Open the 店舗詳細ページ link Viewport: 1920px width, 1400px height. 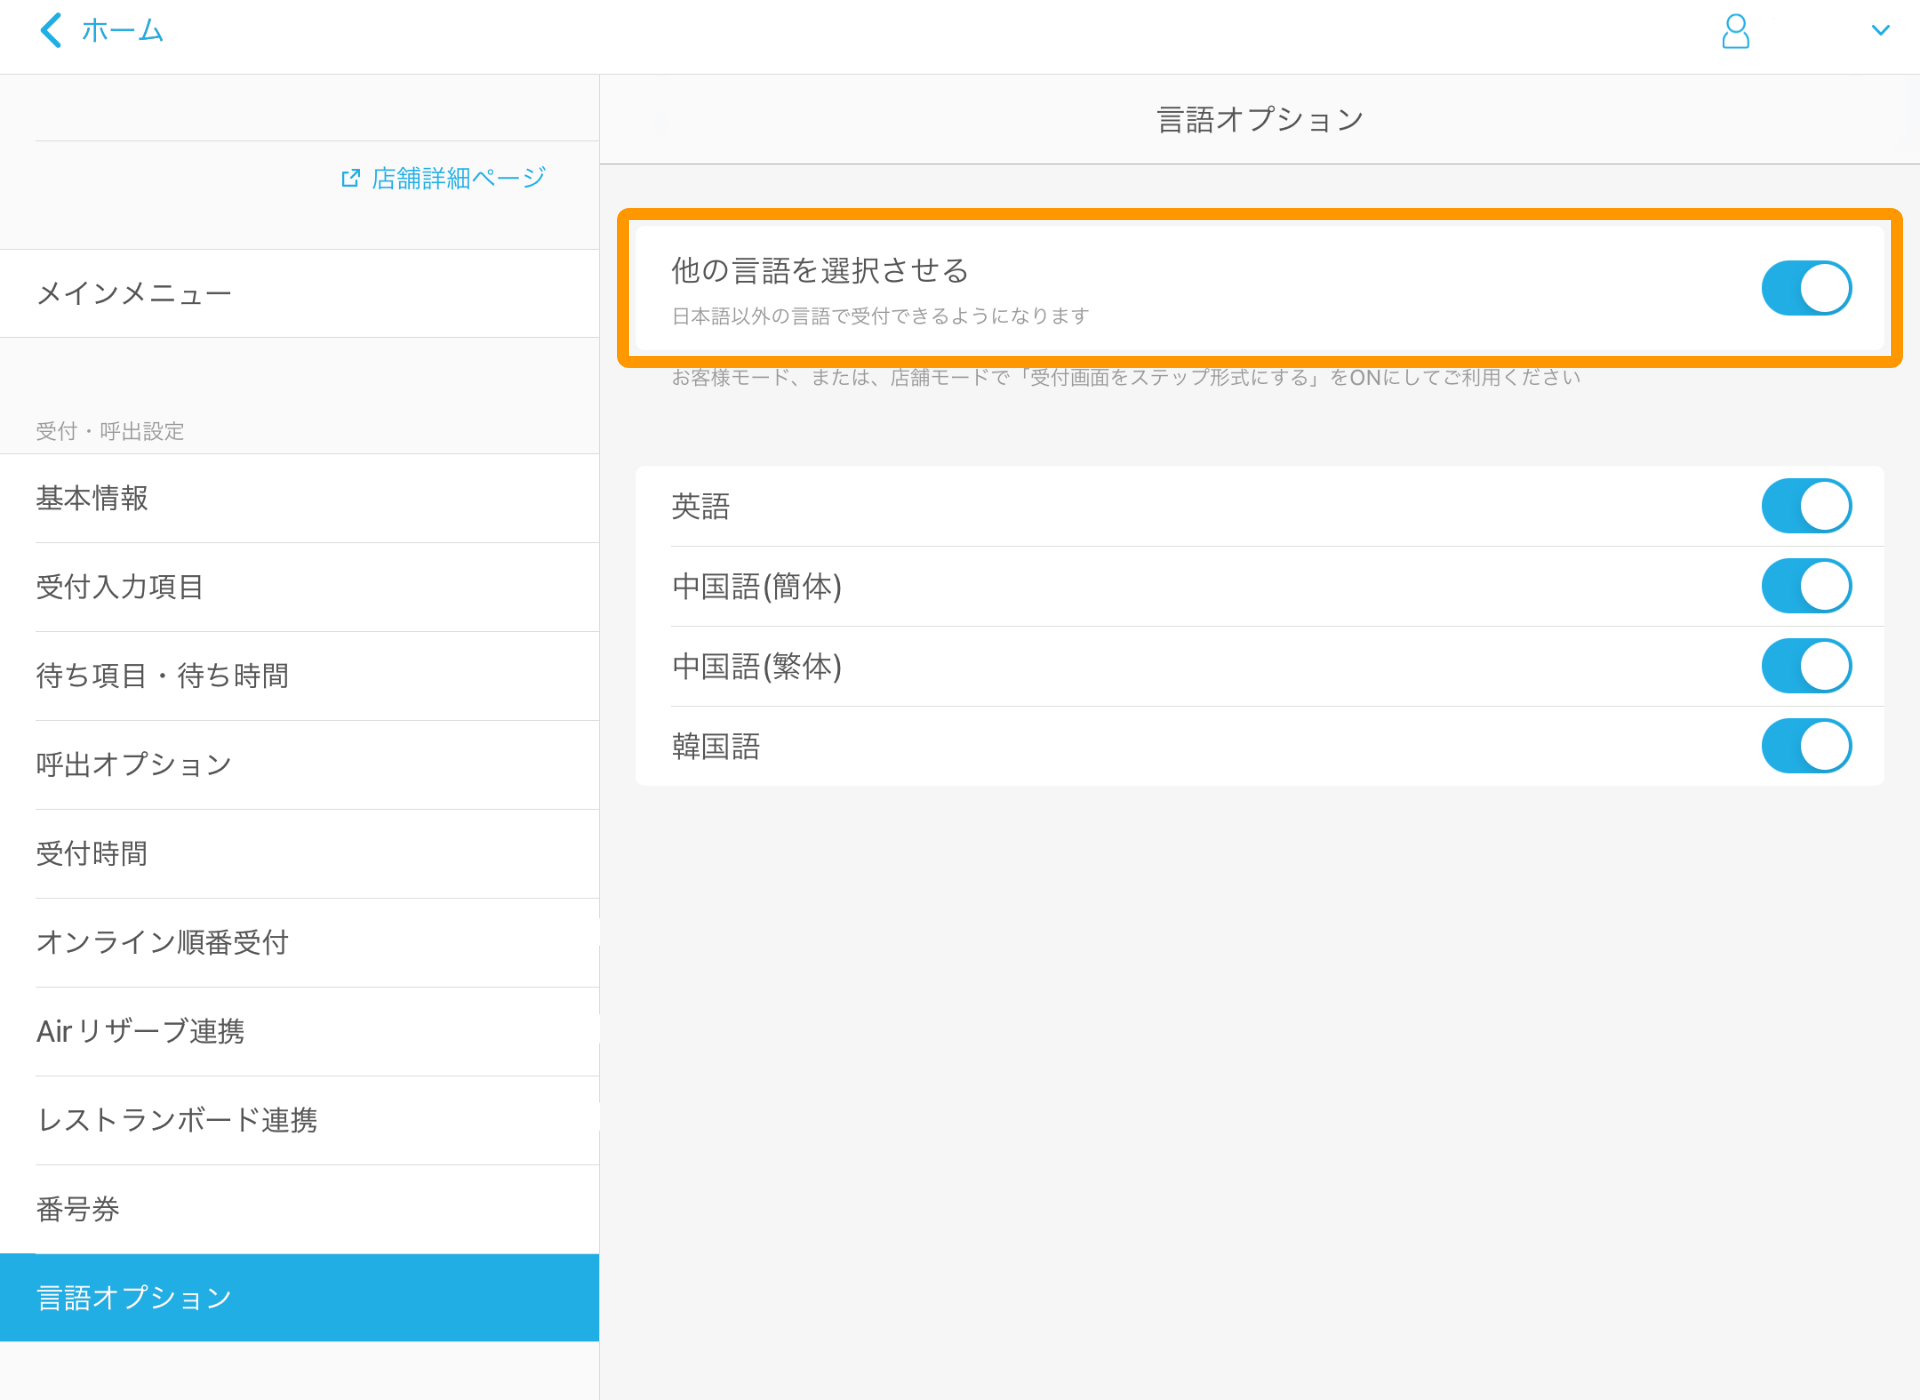(455, 177)
